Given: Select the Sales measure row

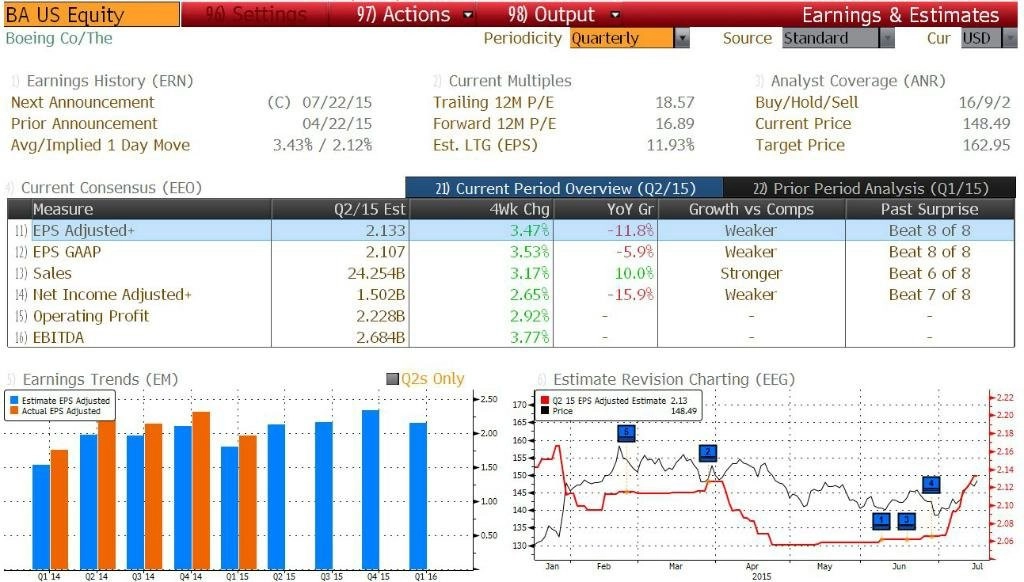Looking at the screenshot, I should click(x=511, y=273).
